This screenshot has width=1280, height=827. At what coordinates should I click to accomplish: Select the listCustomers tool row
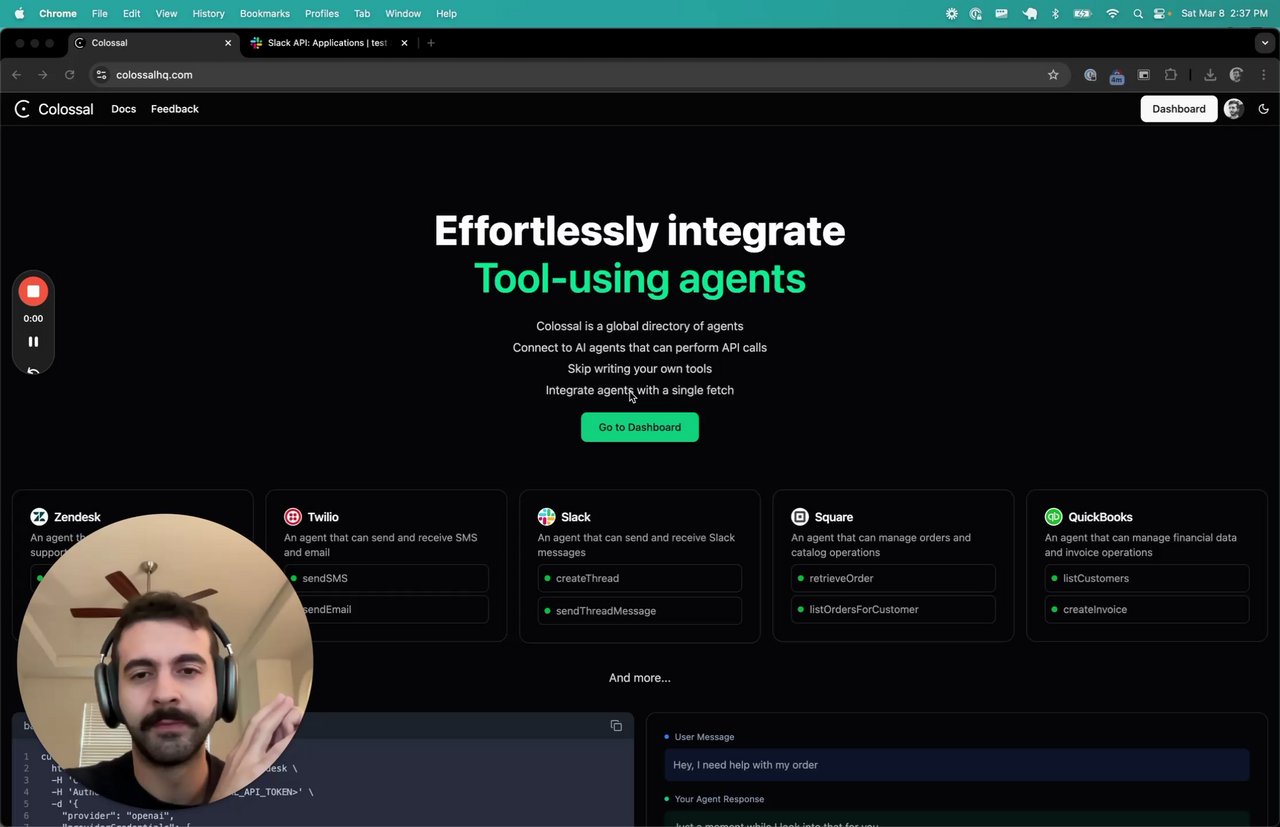(x=1147, y=578)
